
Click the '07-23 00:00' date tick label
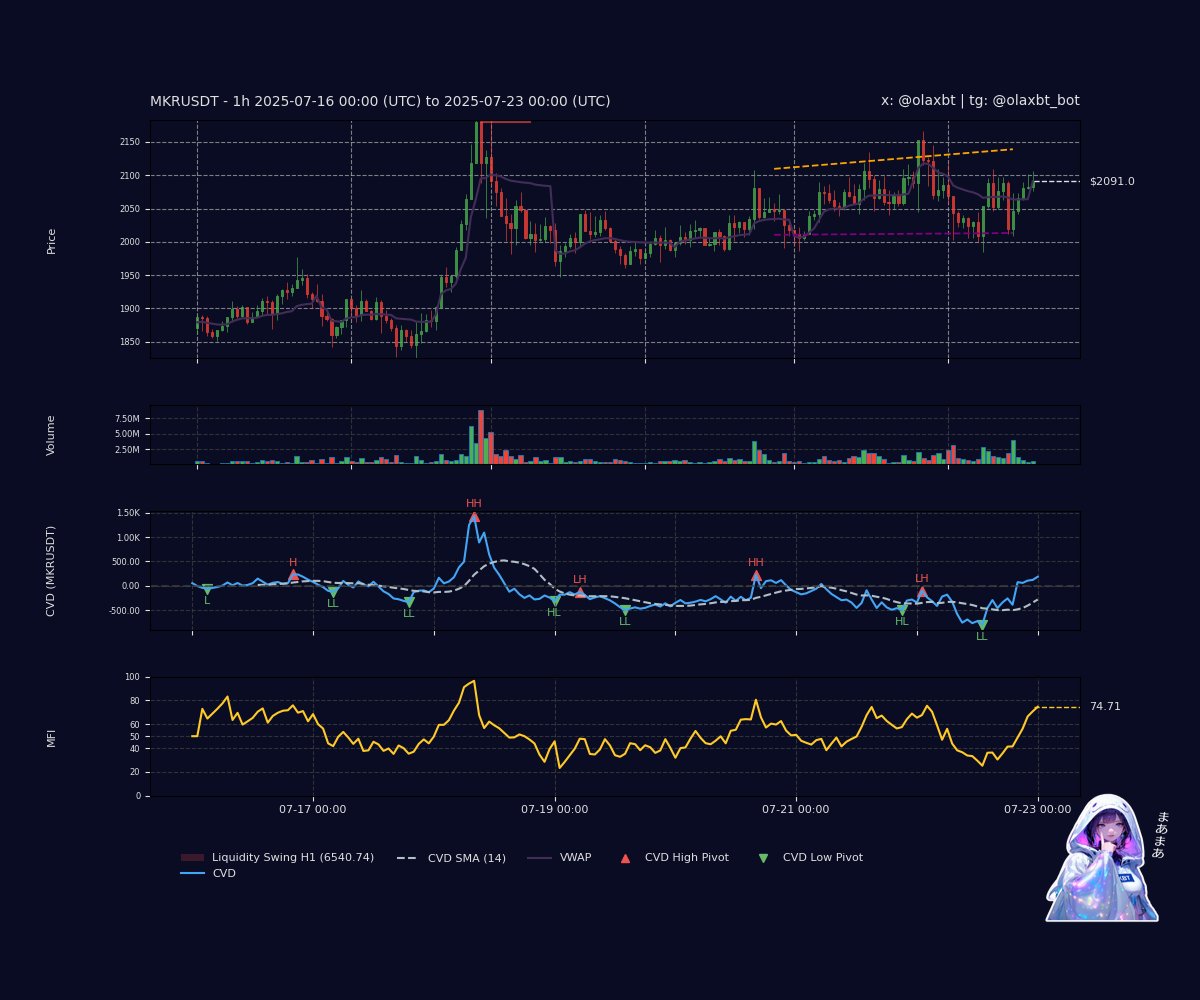point(1038,810)
